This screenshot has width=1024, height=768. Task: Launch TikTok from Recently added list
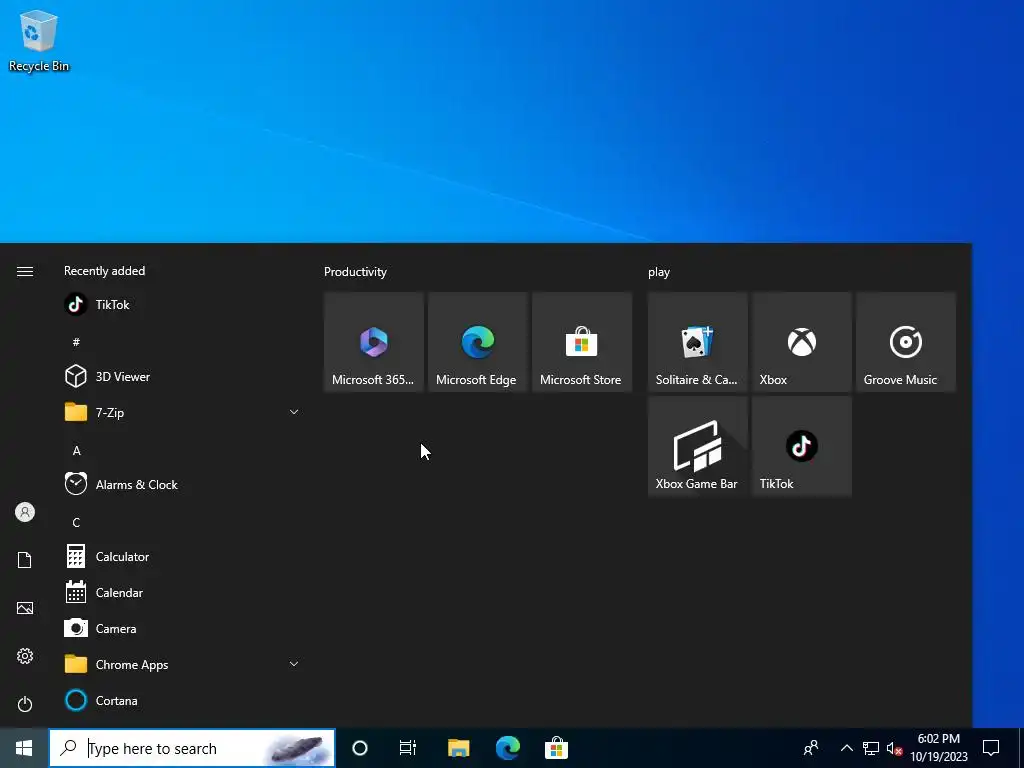click(182, 304)
